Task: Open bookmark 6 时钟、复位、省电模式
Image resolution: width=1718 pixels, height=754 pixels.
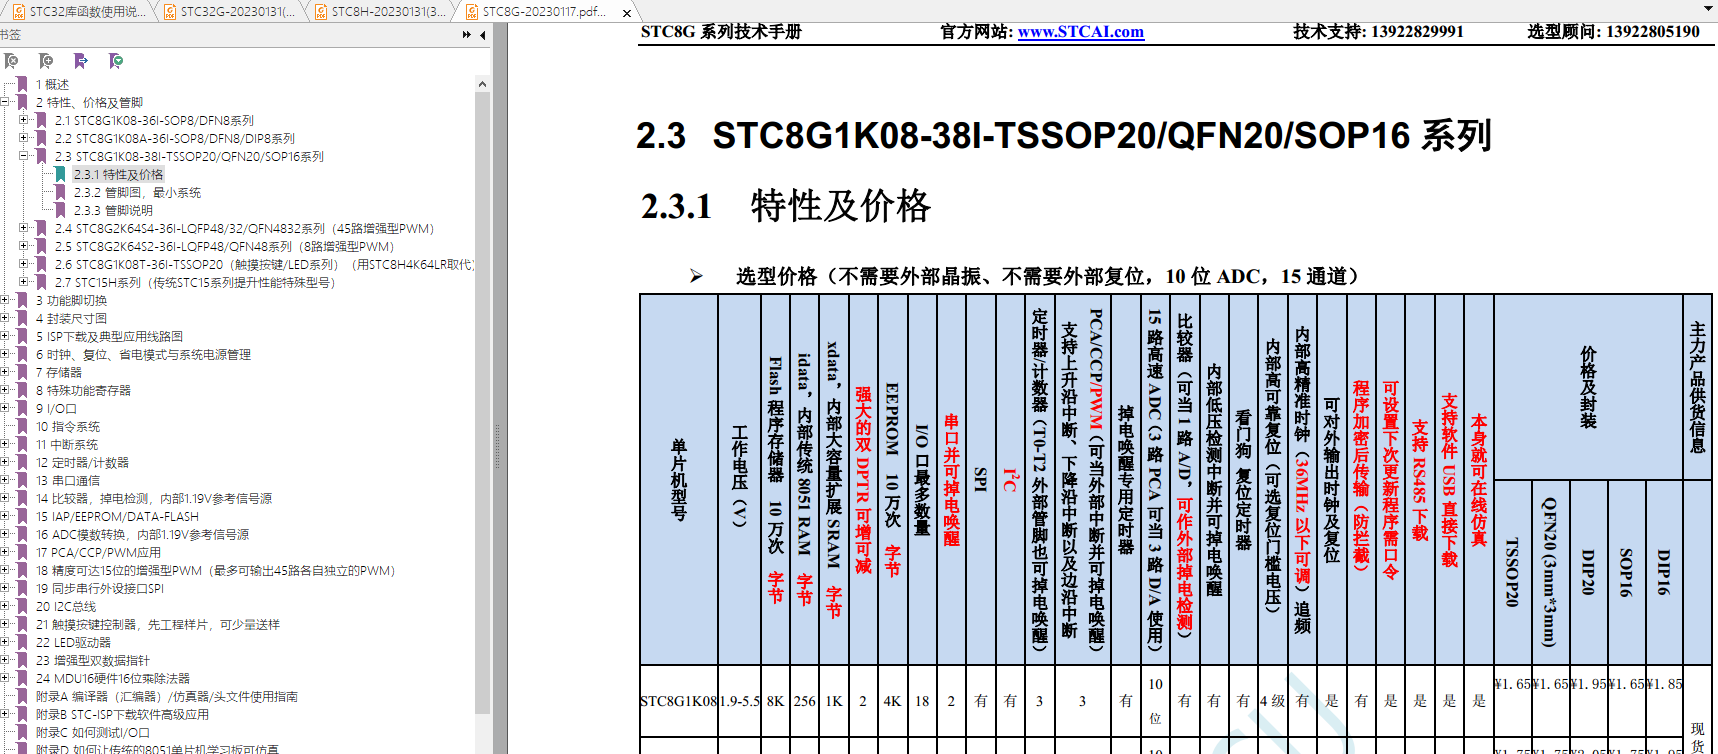Action: click(143, 354)
